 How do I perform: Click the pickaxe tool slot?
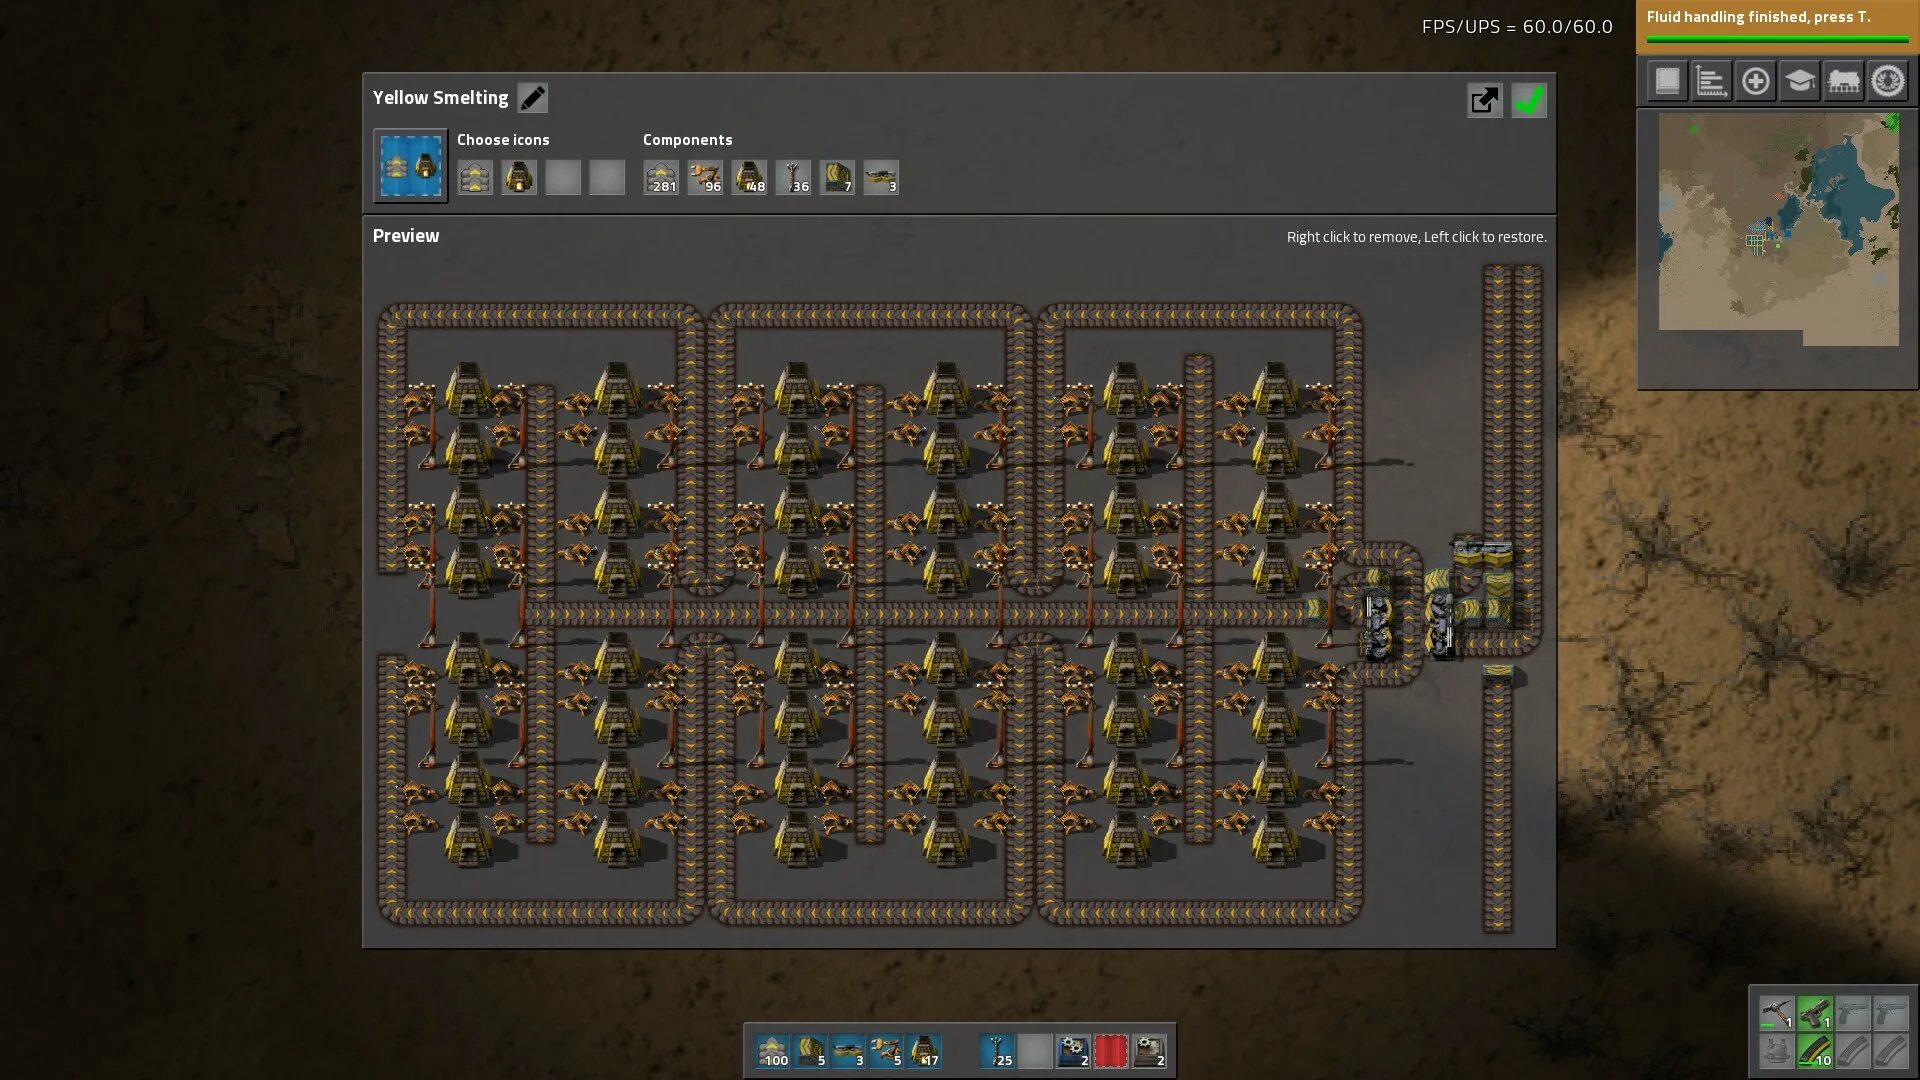pos(1776,1013)
